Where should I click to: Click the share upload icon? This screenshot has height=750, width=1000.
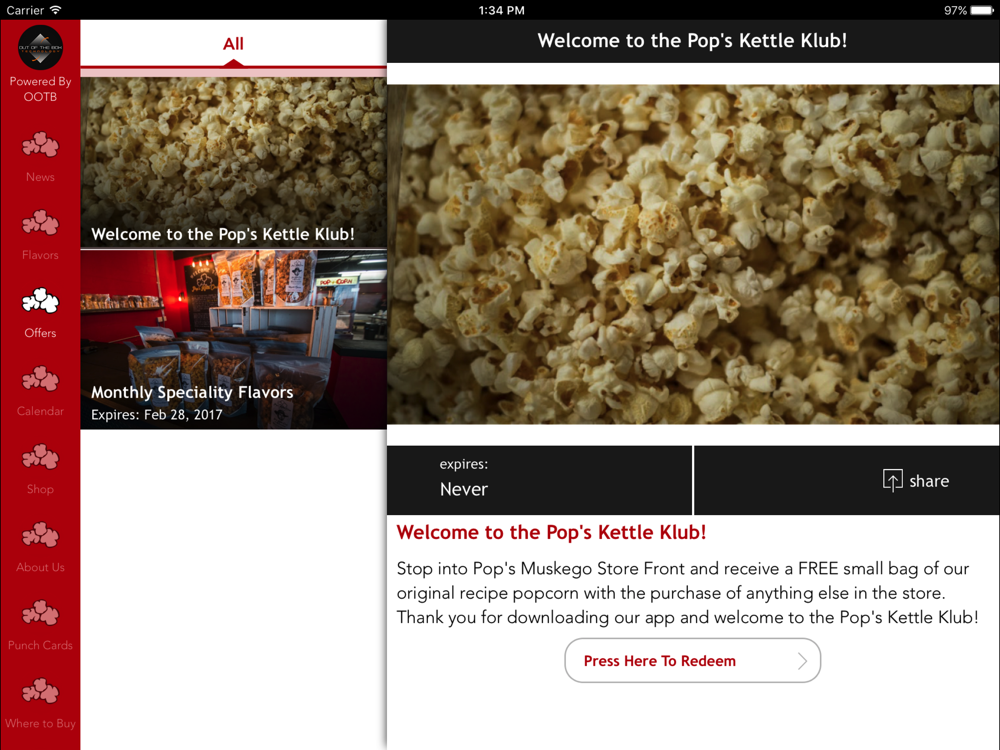tap(892, 480)
